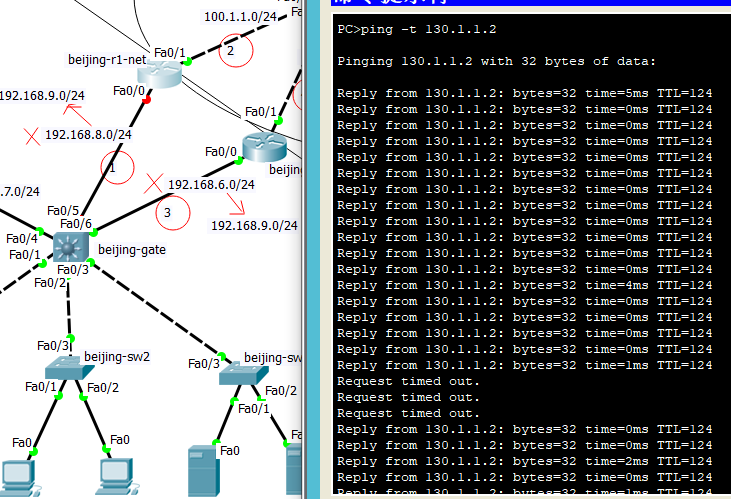Click the first Request timed out line
The image size is (731, 499).
coord(409,381)
